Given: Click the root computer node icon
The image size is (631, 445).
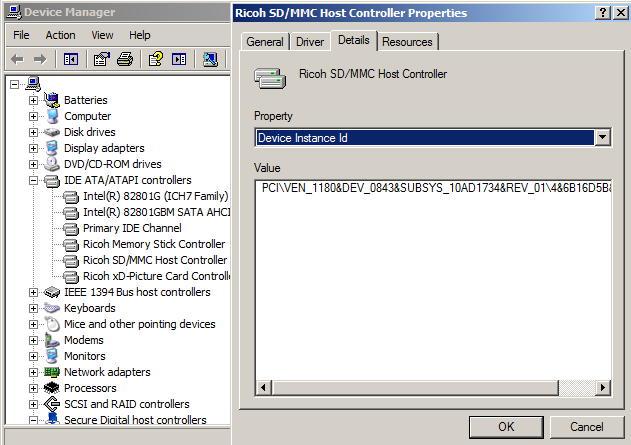Looking at the screenshot, I should 33,84.
